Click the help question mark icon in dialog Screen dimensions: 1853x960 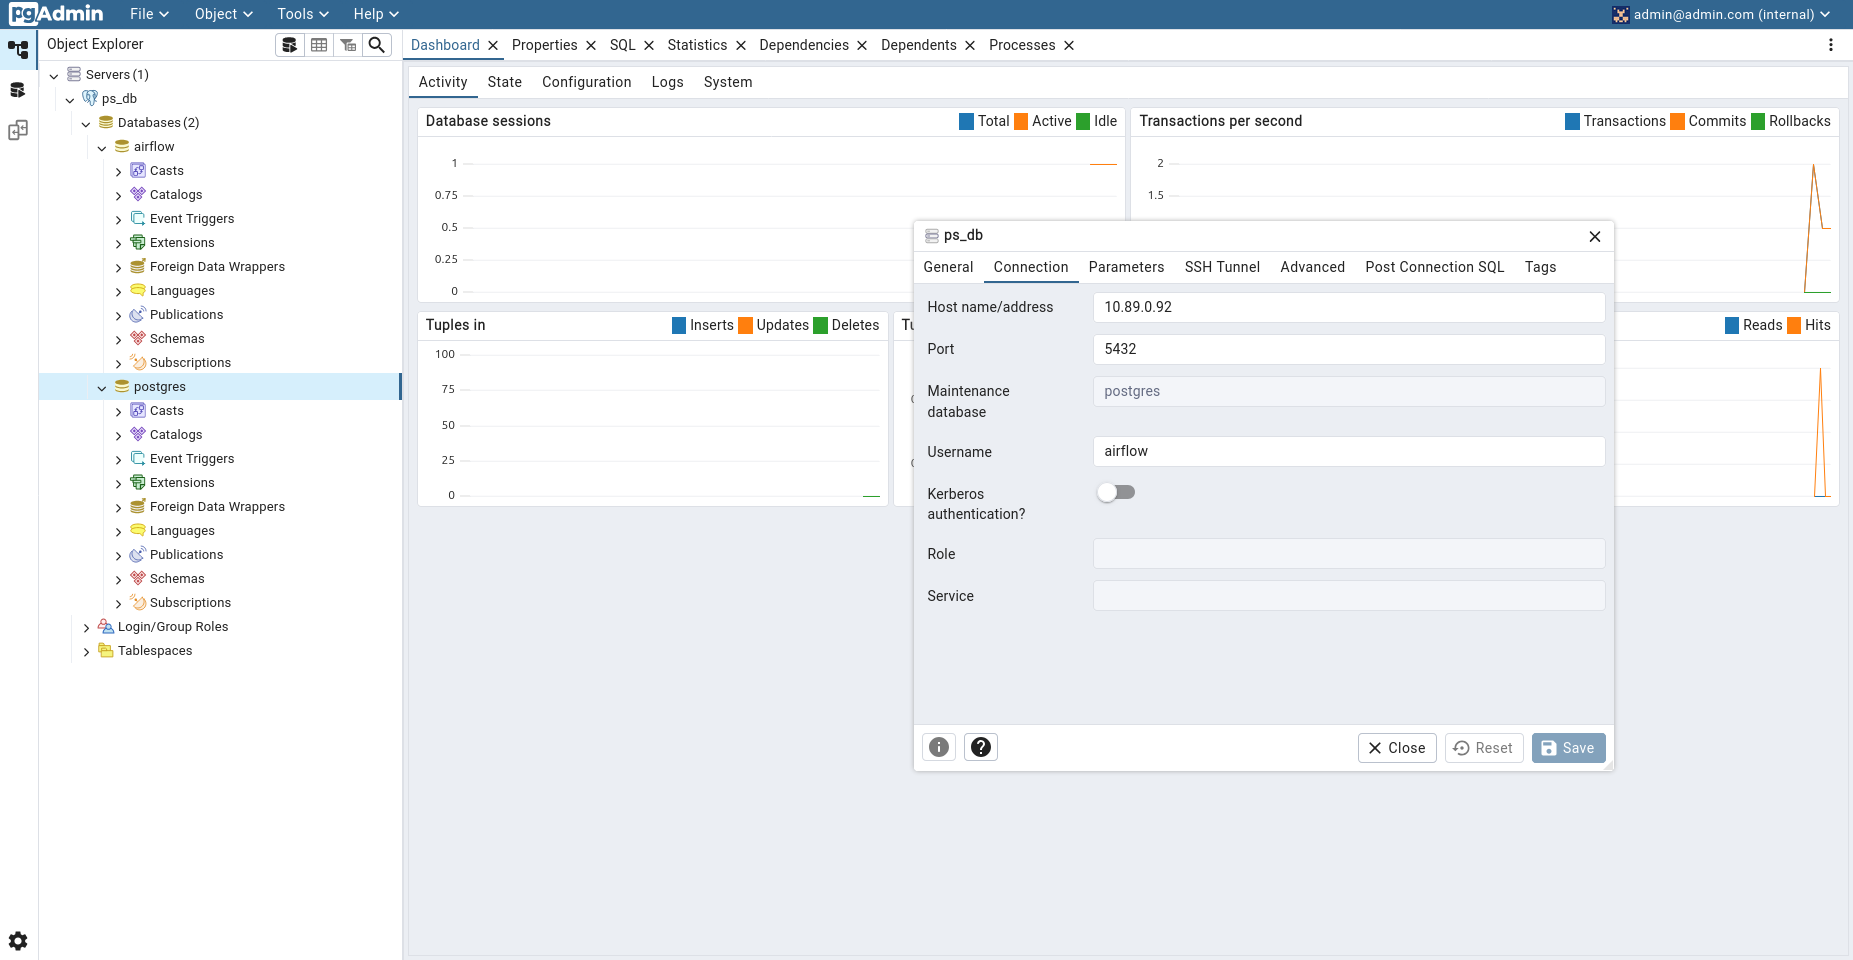pyautogui.click(x=981, y=747)
